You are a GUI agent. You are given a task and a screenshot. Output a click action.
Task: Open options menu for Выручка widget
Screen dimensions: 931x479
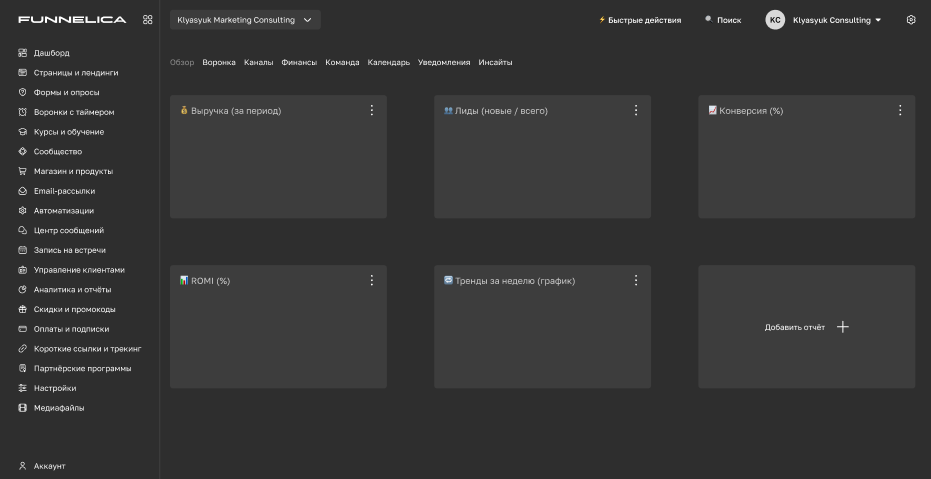click(372, 111)
